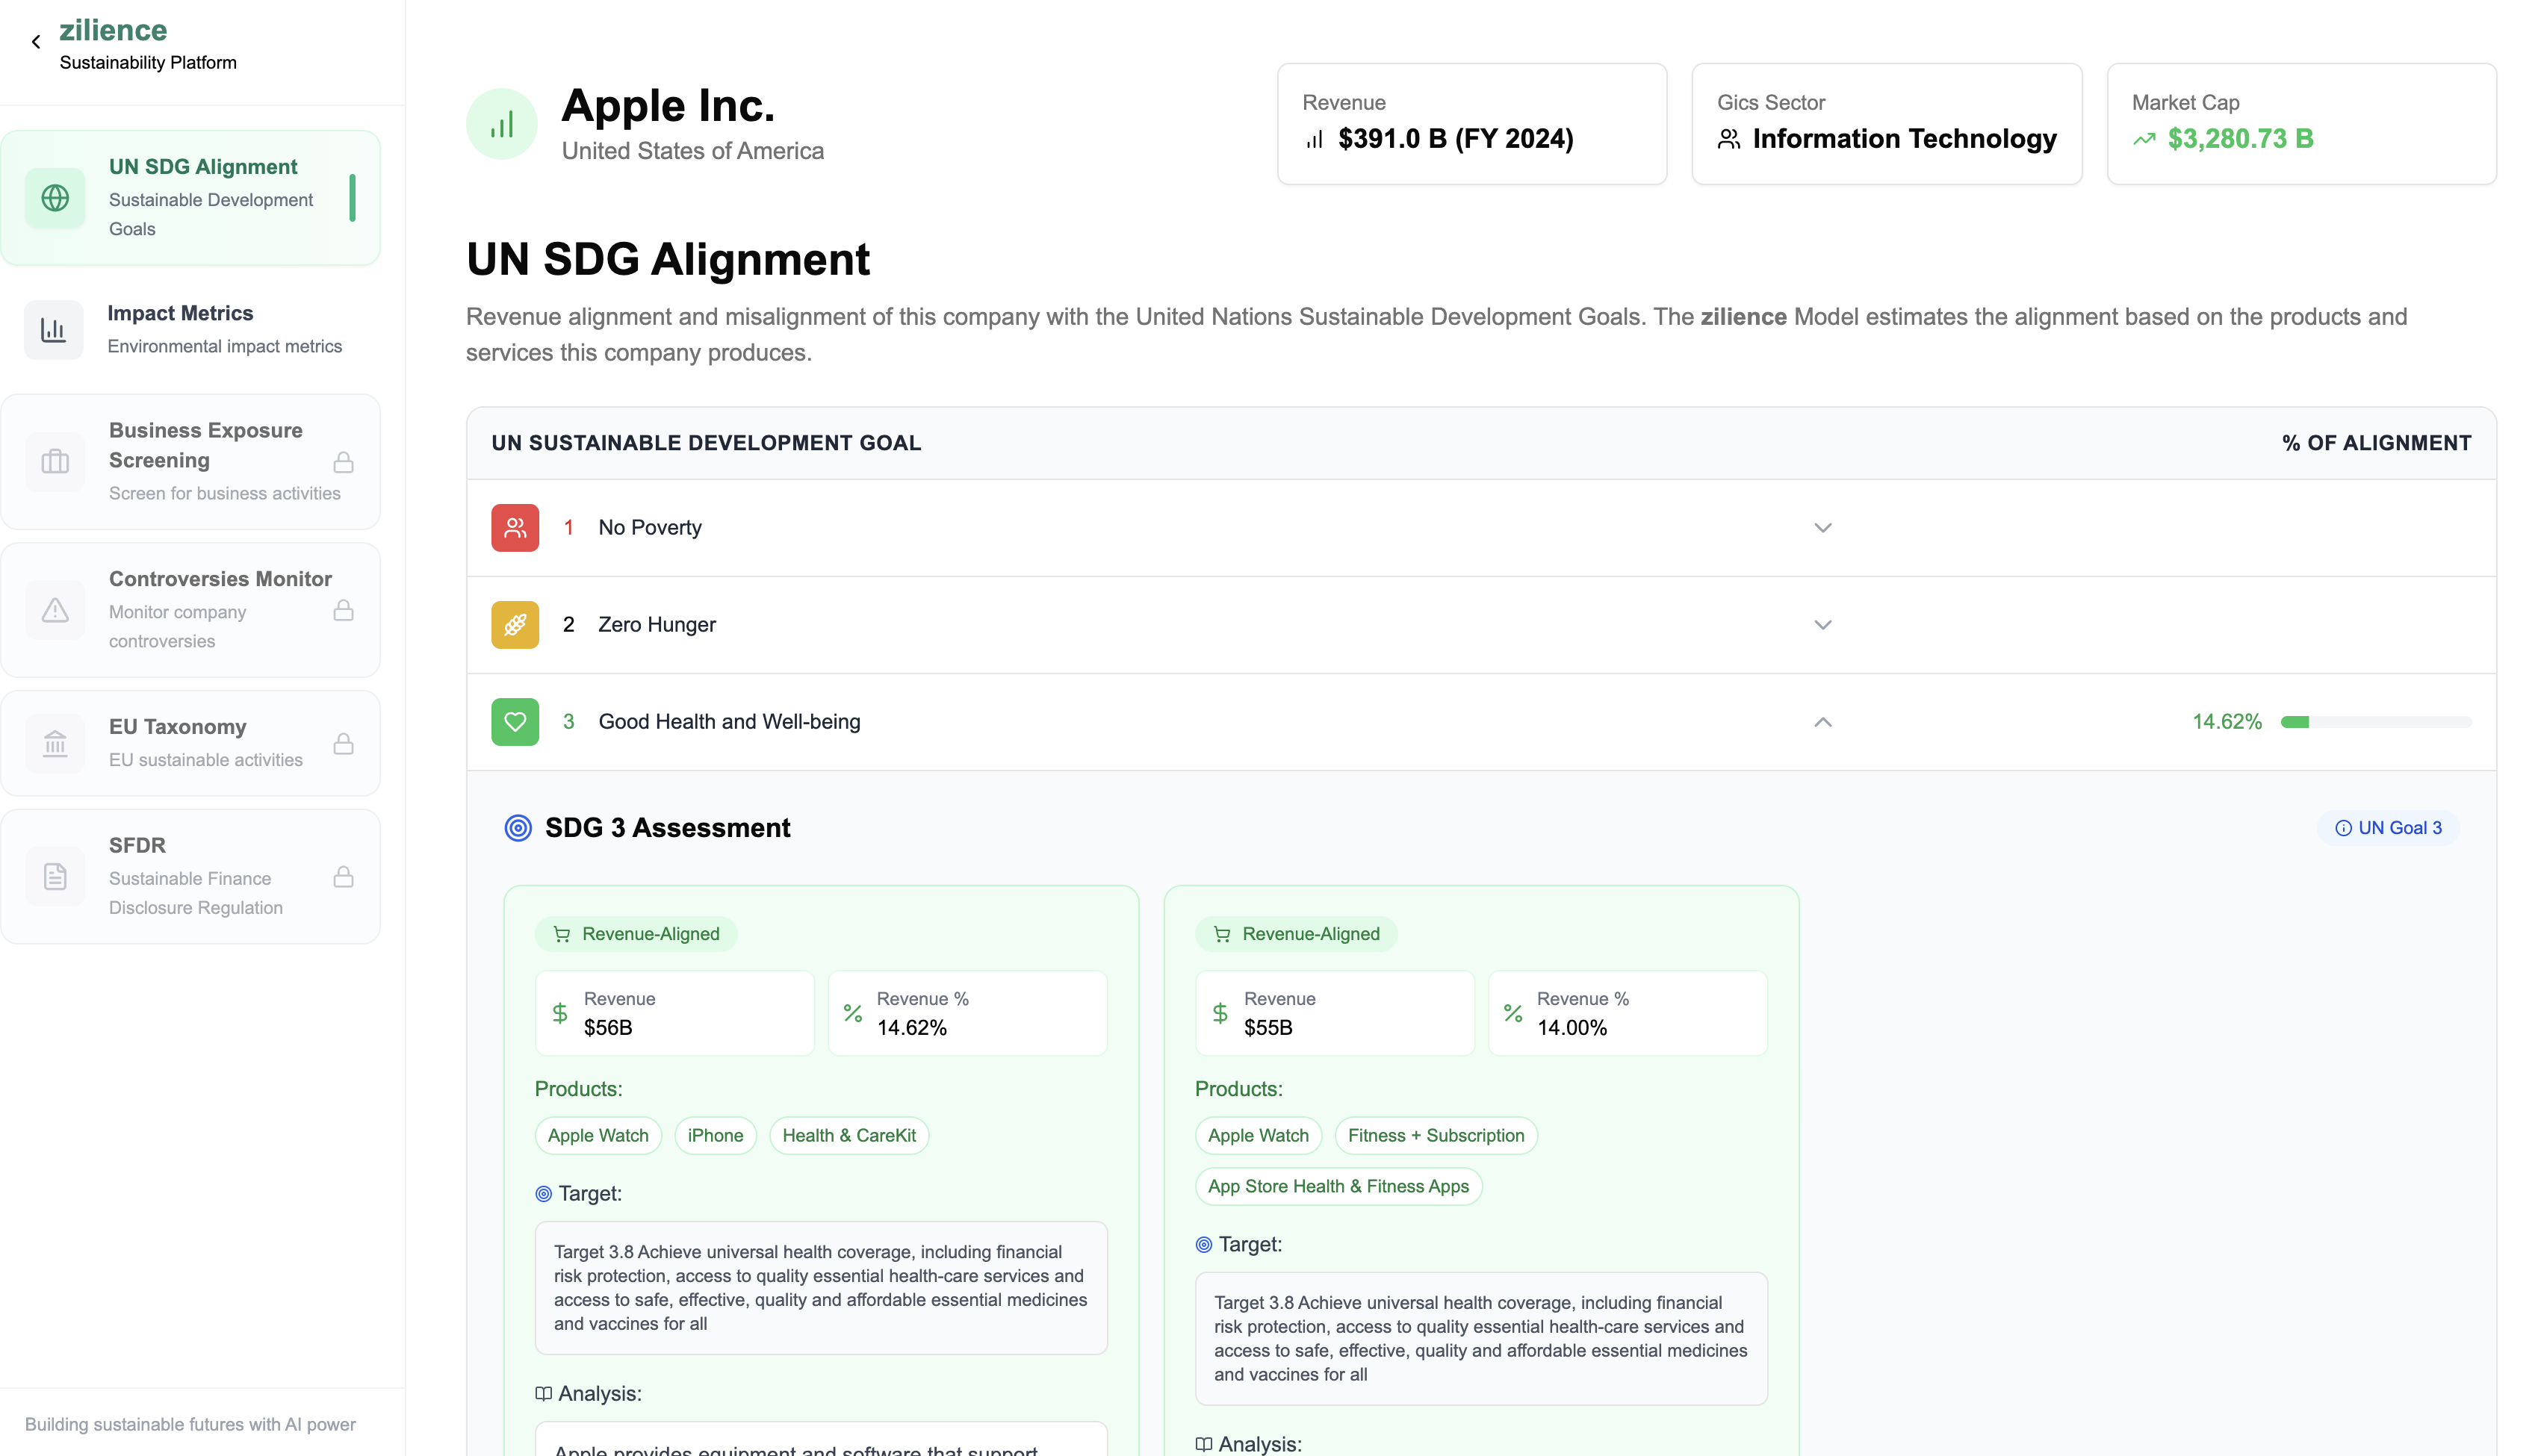
Task: Click the back arrow beside zilience logo
Action: click(36, 42)
